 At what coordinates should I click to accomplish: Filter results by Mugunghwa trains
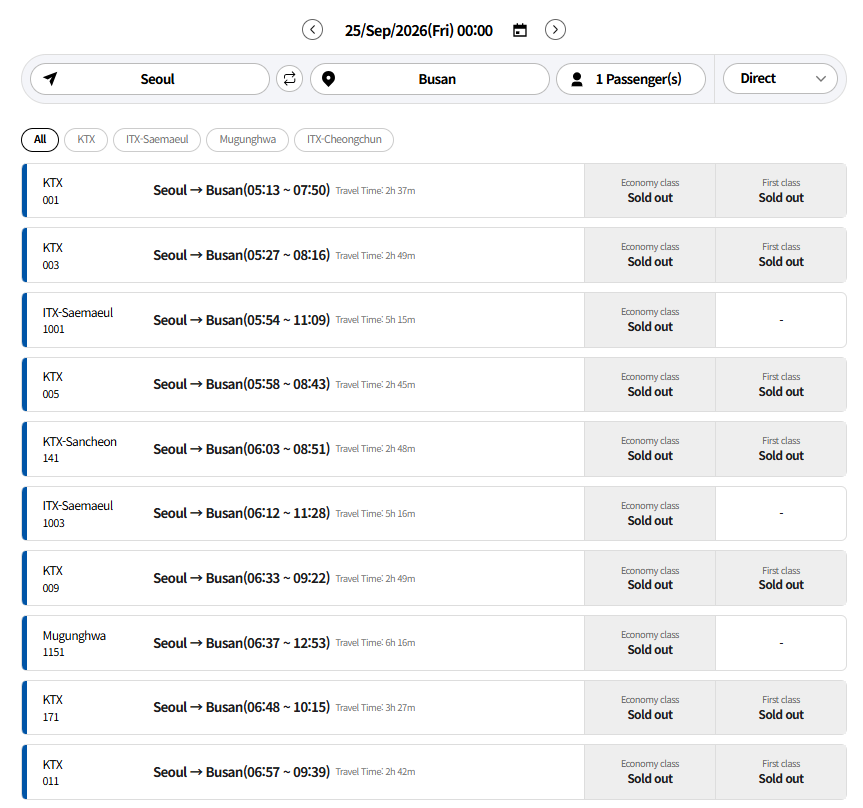point(248,139)
